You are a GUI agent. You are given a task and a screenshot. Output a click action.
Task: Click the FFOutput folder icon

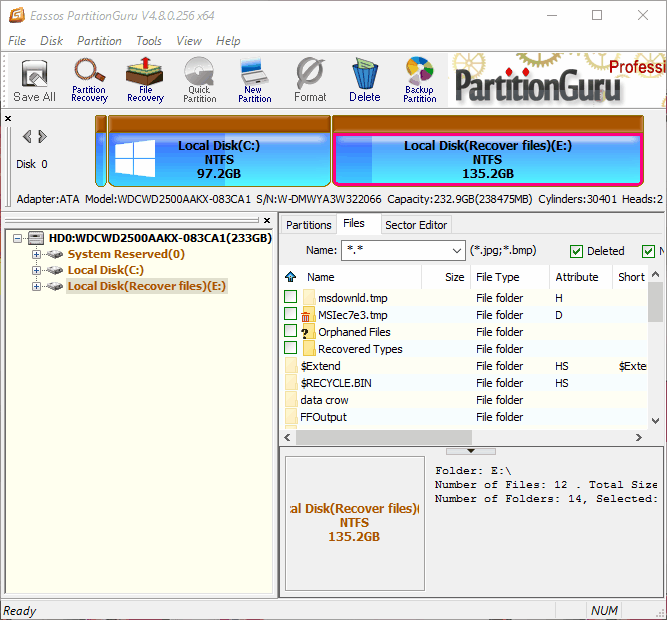click(x=291, y=417)
